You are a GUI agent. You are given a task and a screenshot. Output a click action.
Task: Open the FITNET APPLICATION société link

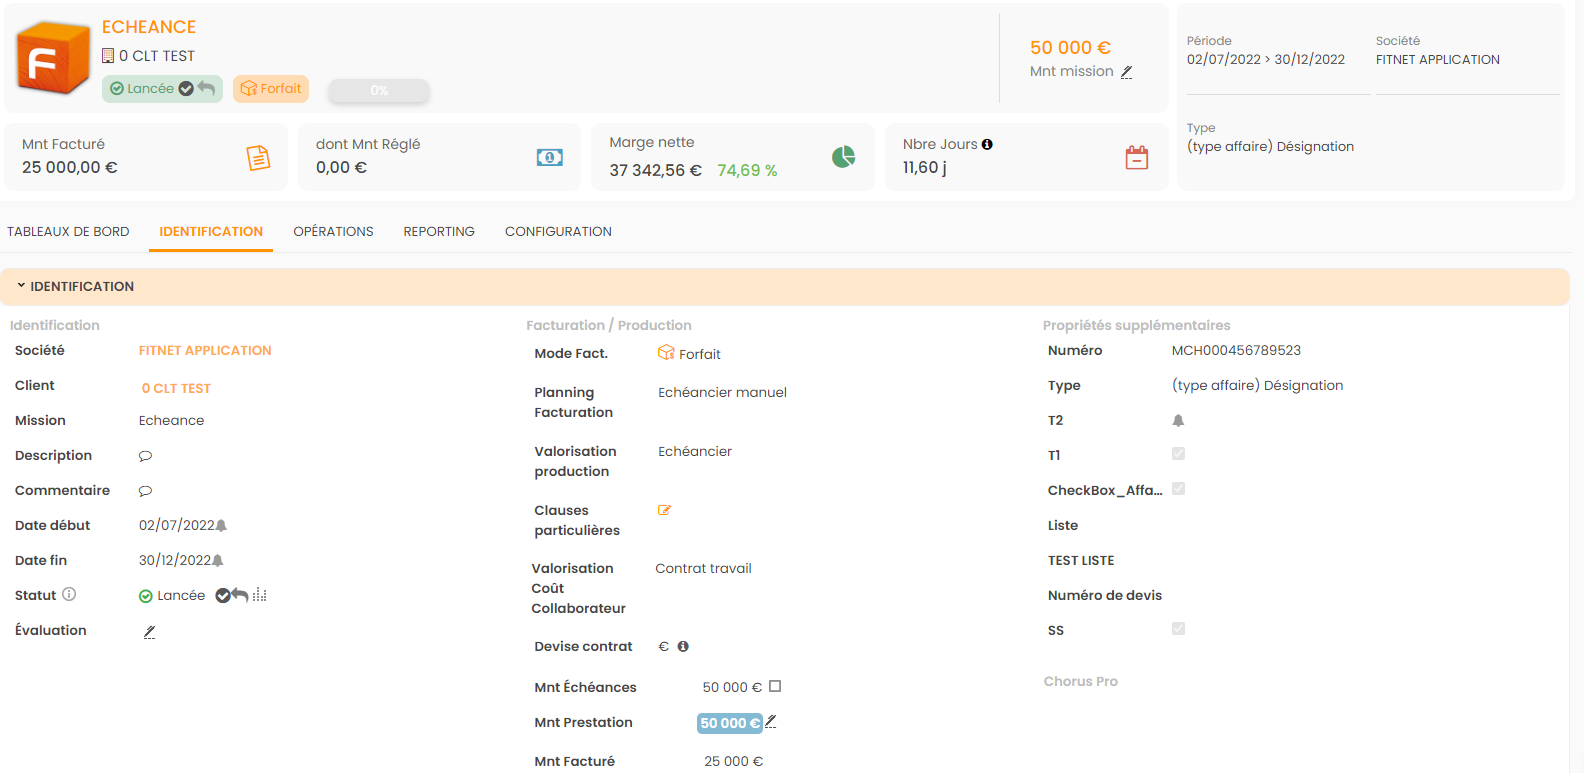(205, 351)
